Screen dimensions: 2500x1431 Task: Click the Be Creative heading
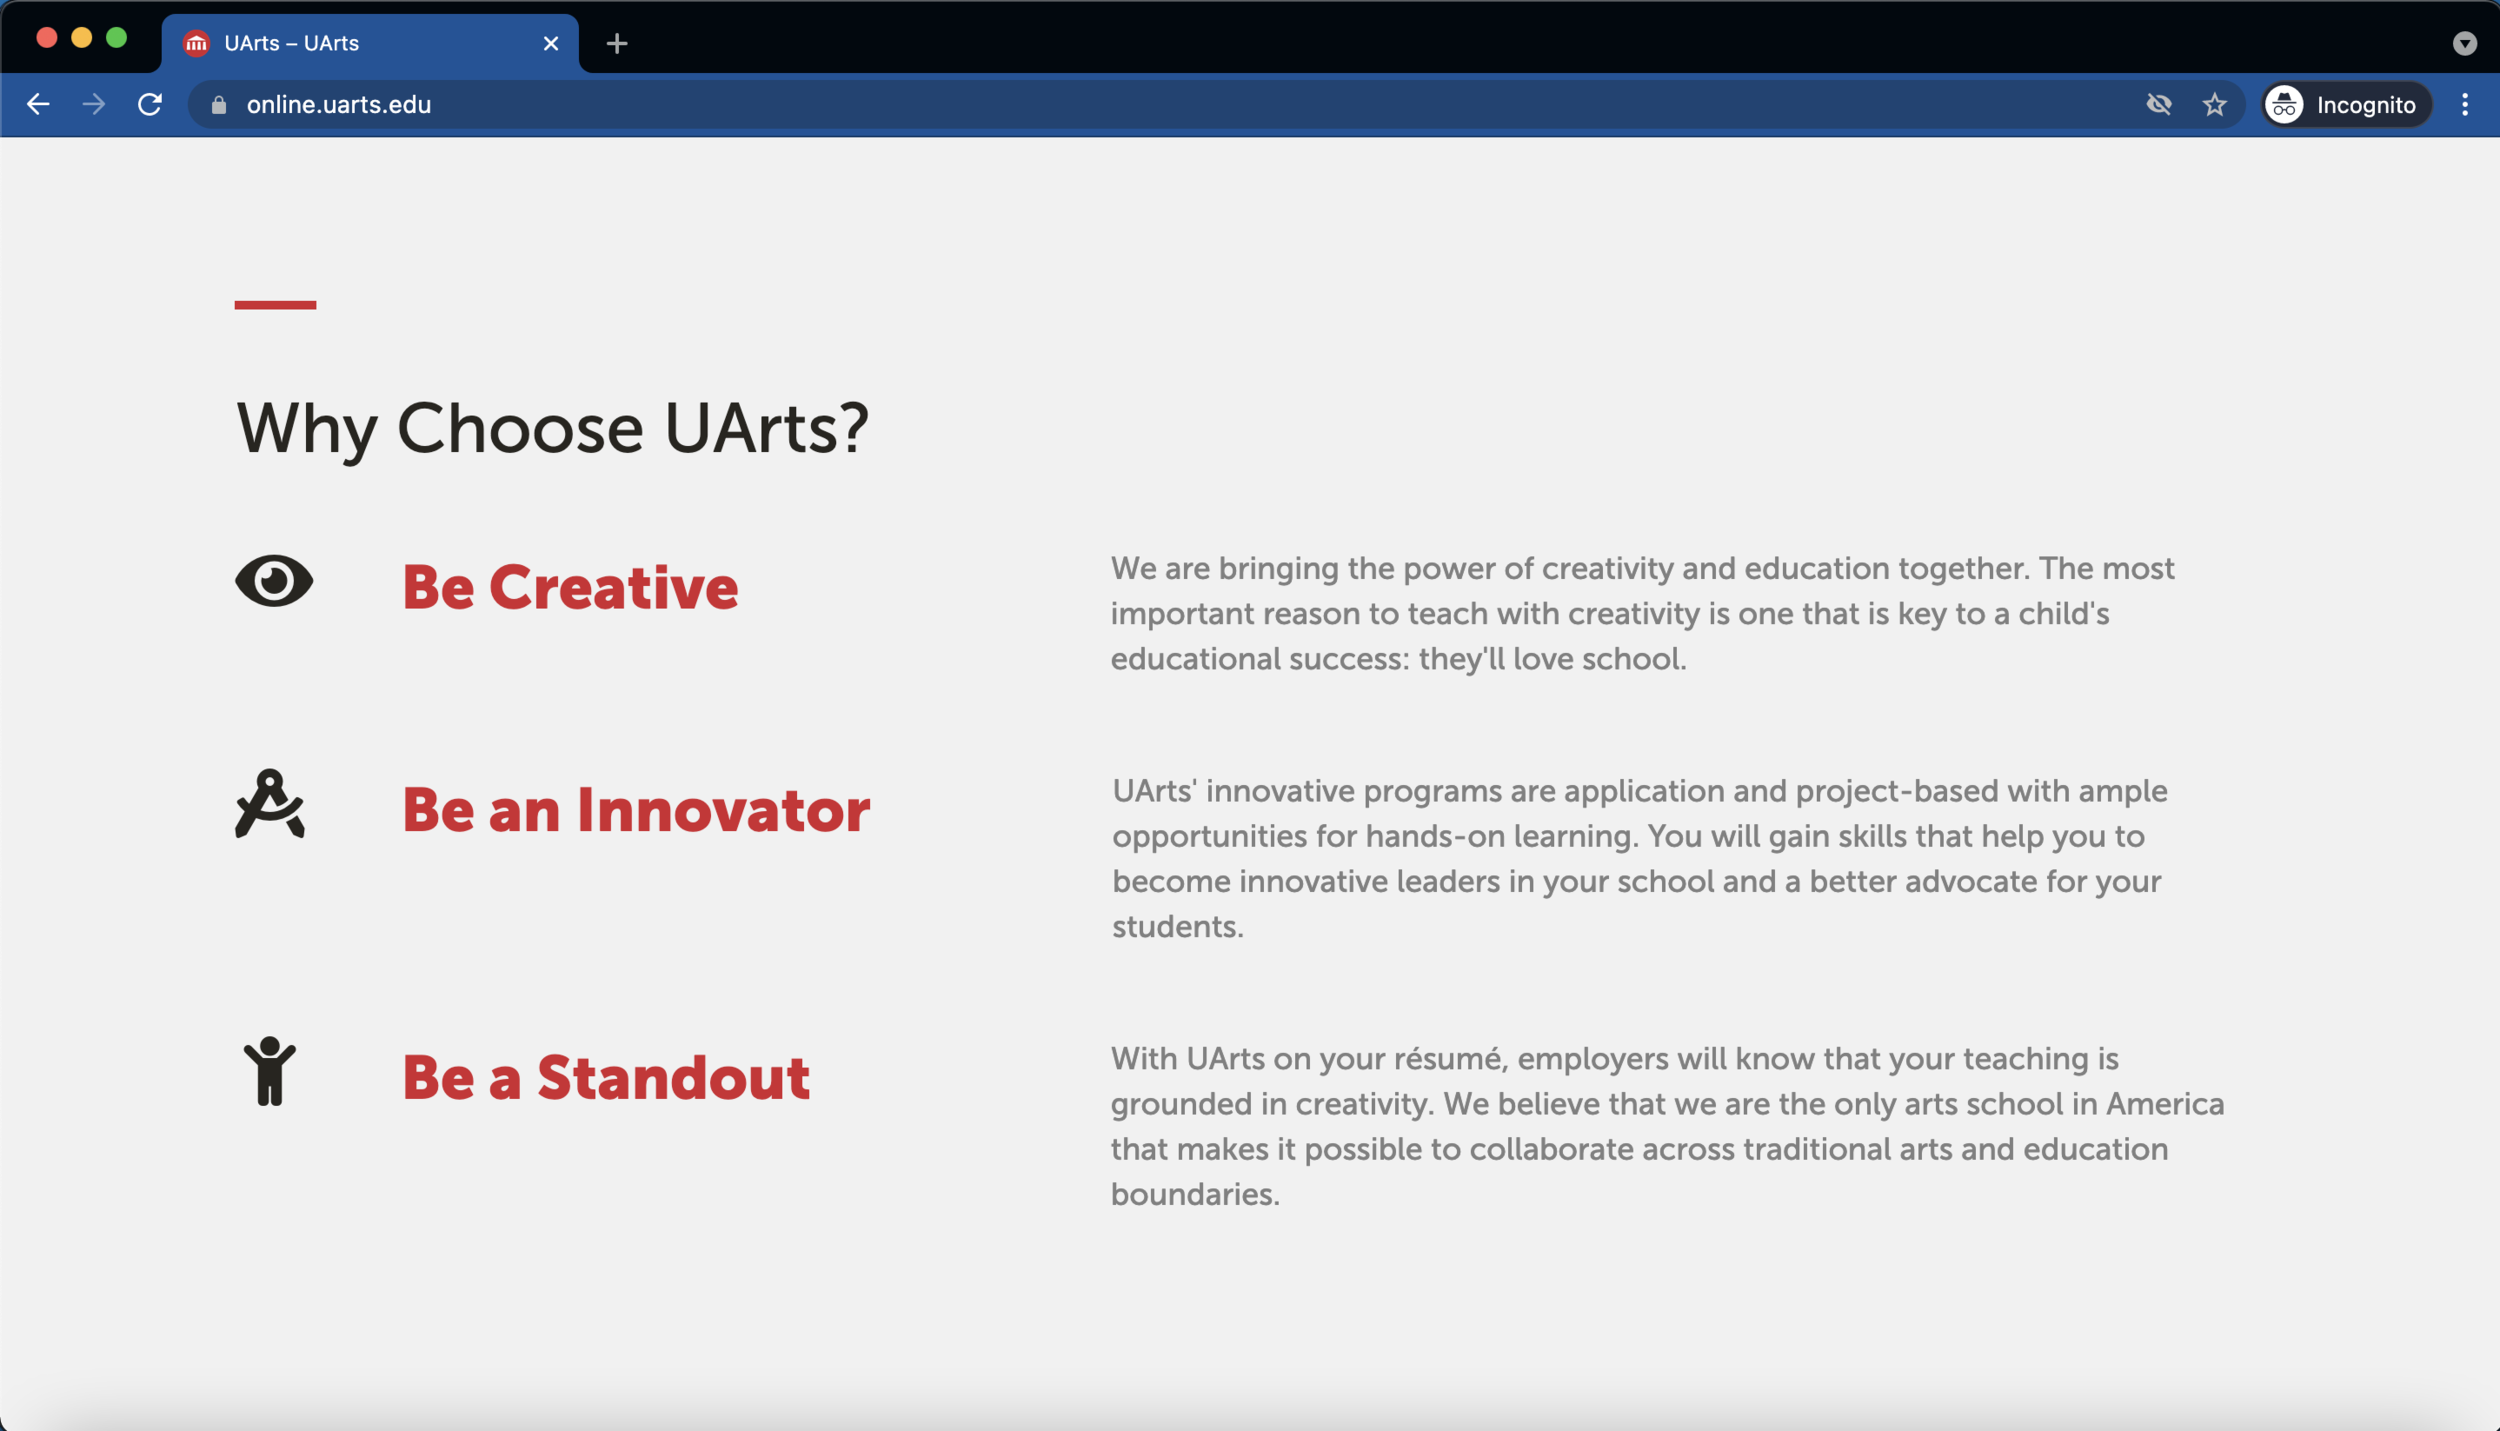(570, 587)
